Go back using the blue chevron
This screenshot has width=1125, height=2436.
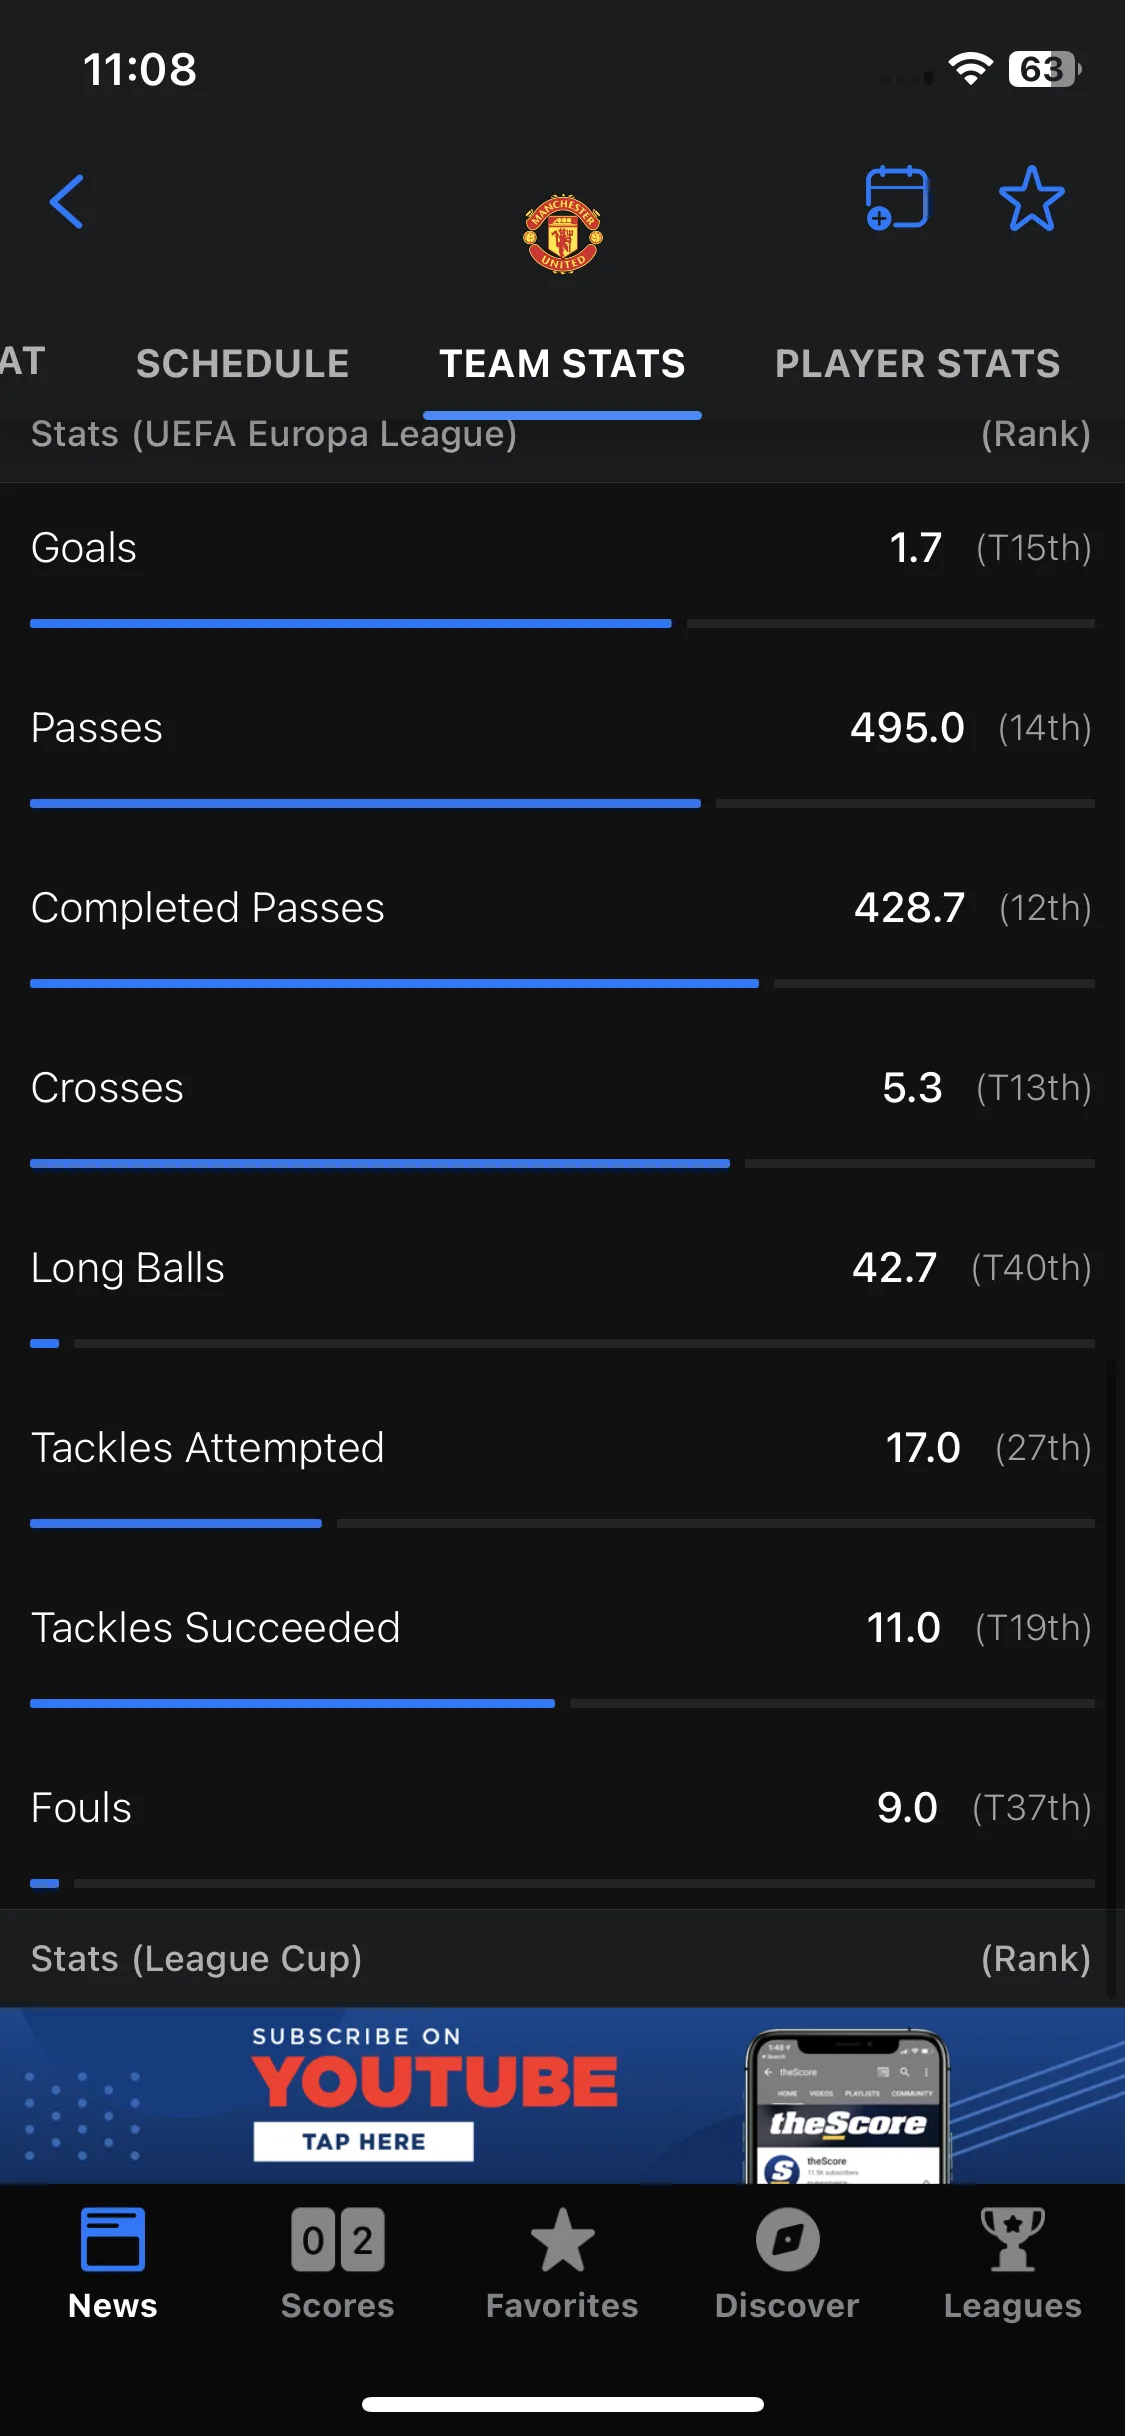tap(67, 202)
